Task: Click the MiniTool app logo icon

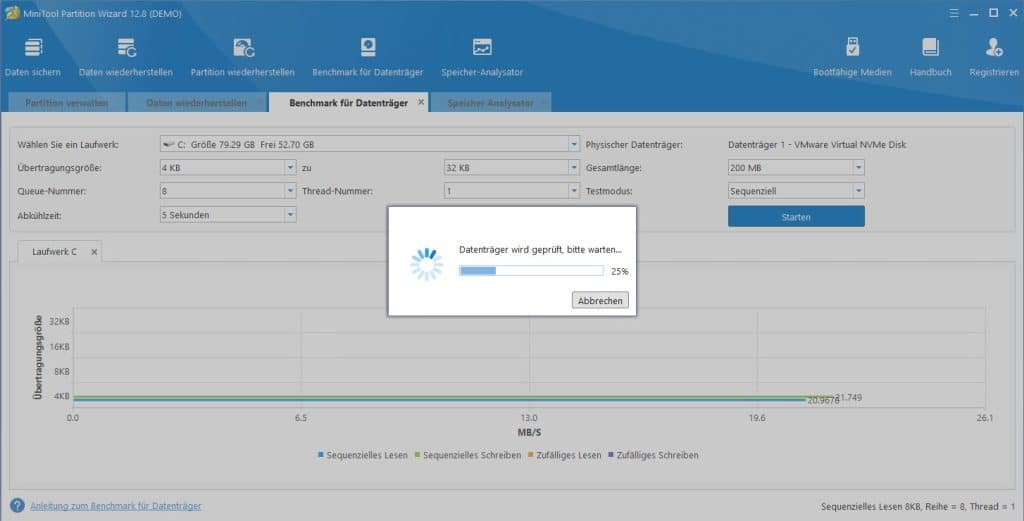Action: point(12,13)
